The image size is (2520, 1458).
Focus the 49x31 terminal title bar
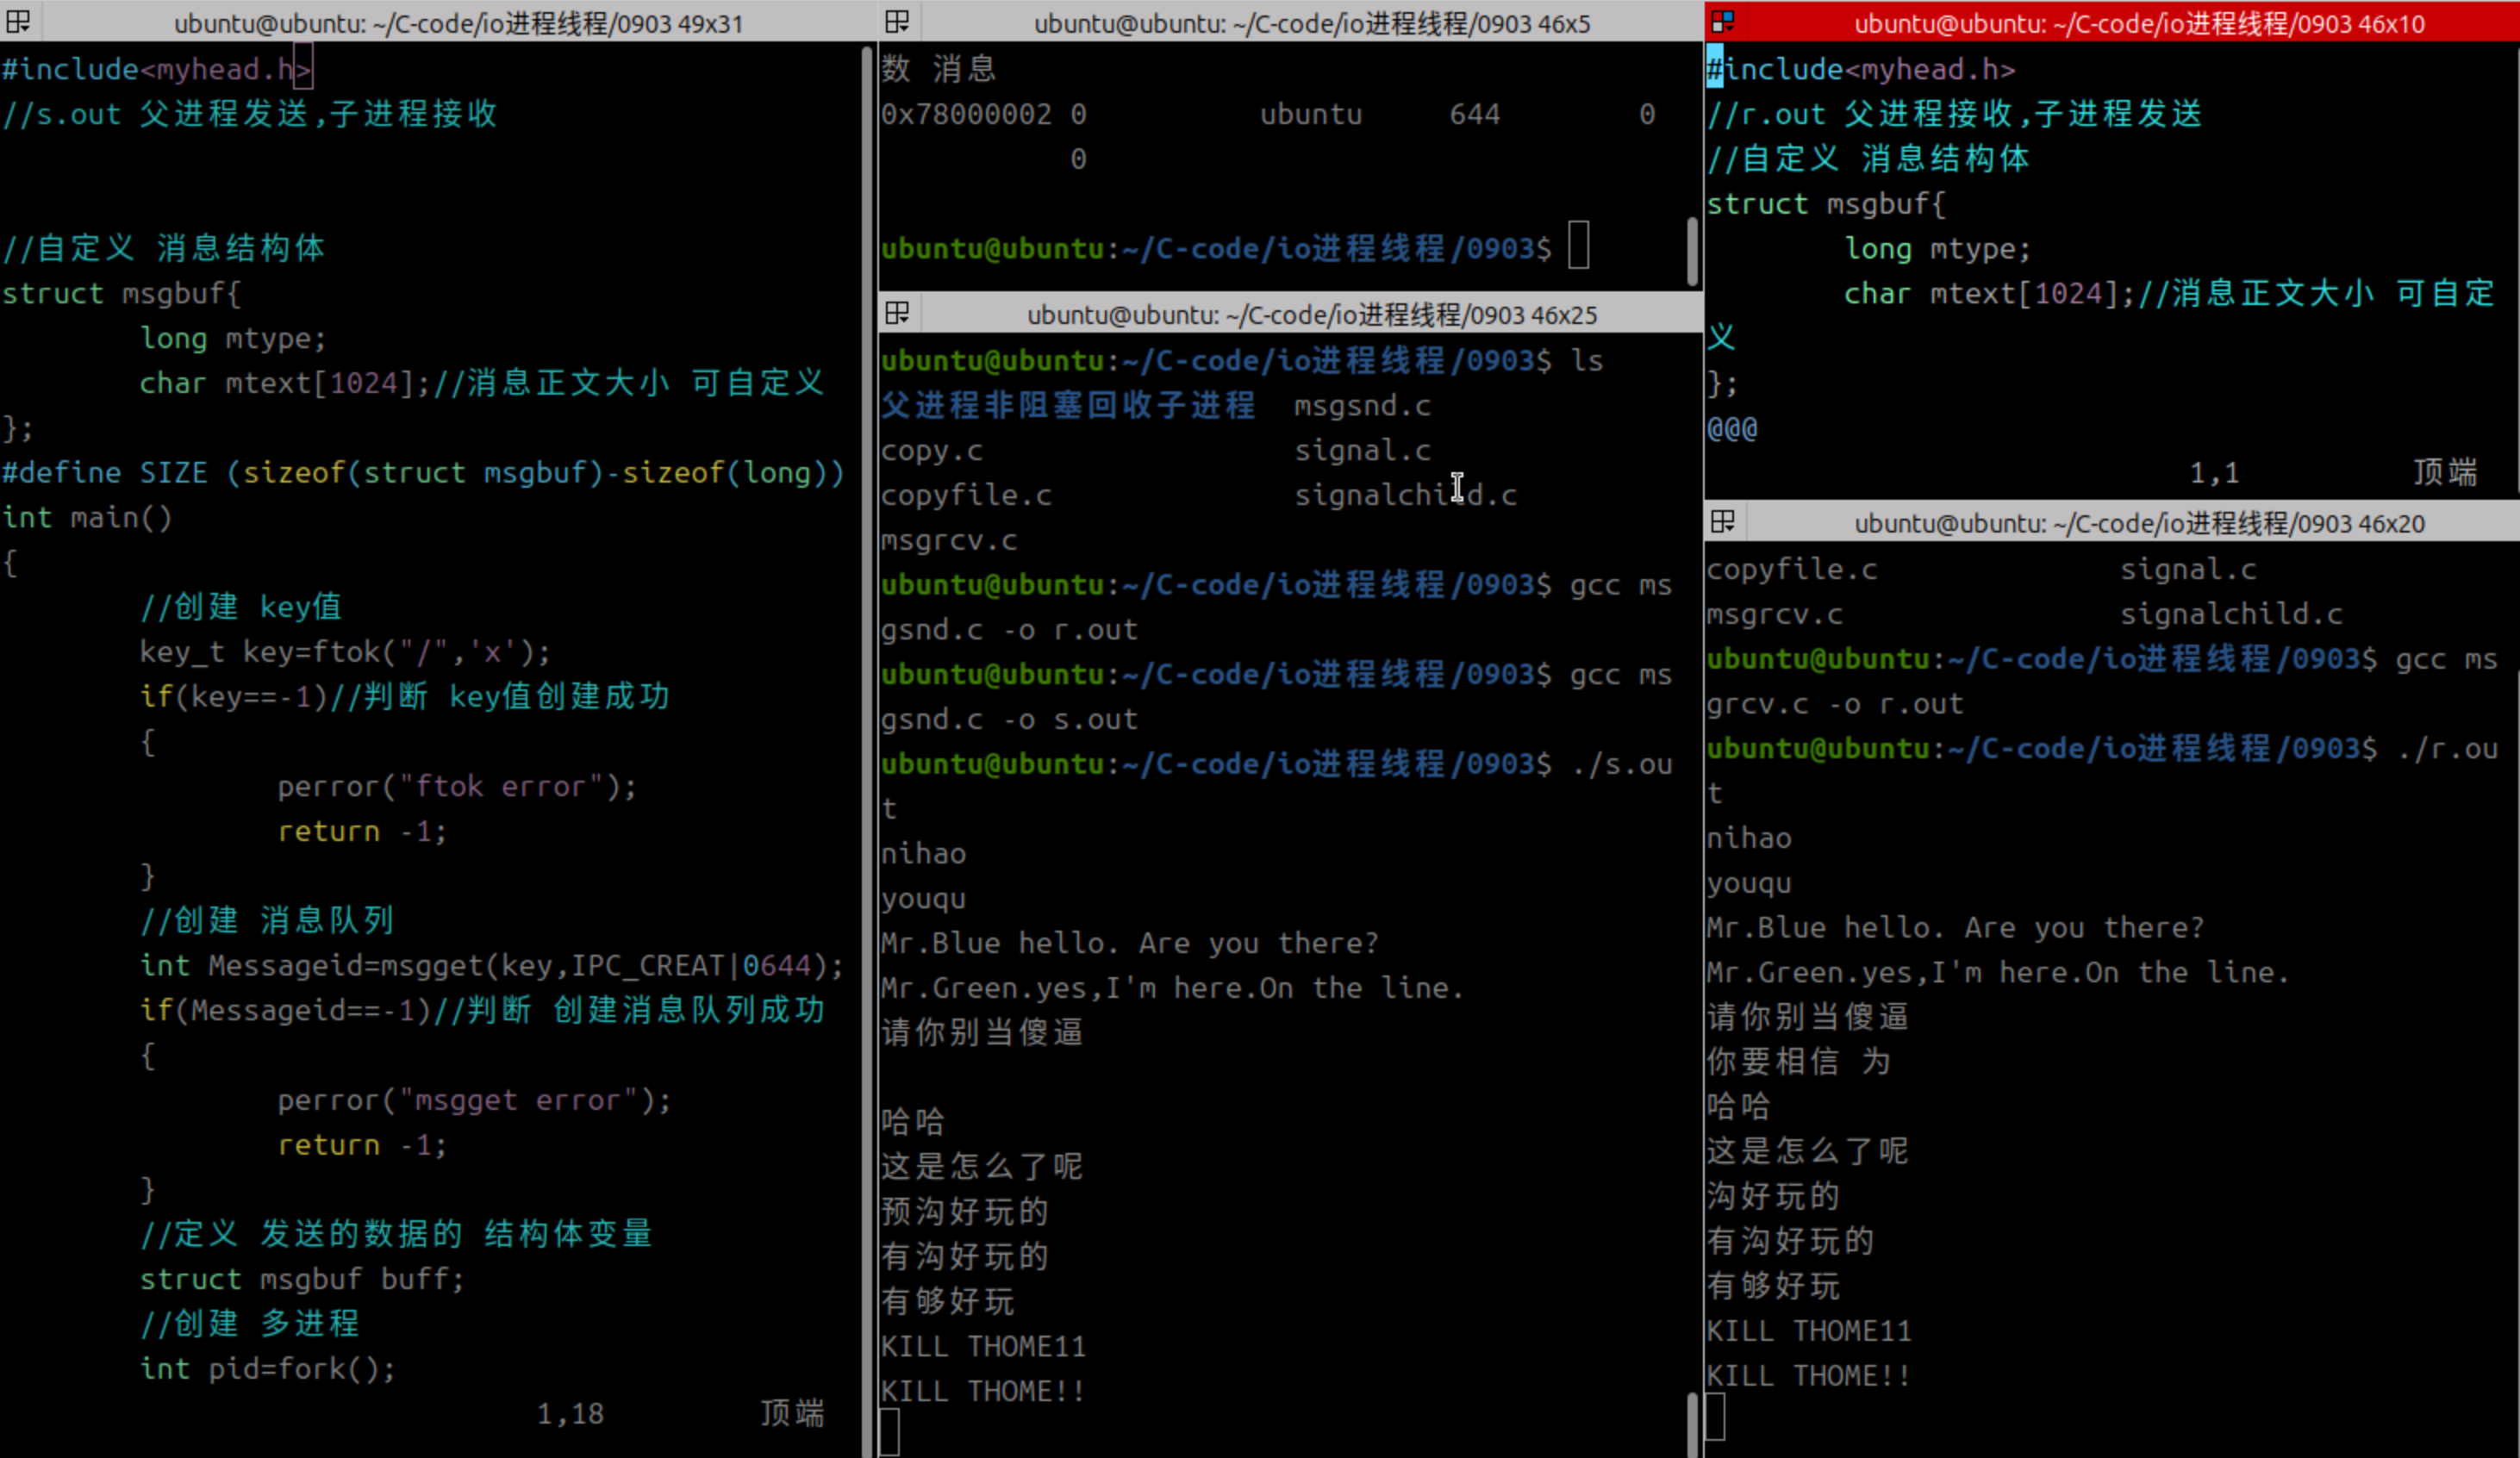pos(458,22)
